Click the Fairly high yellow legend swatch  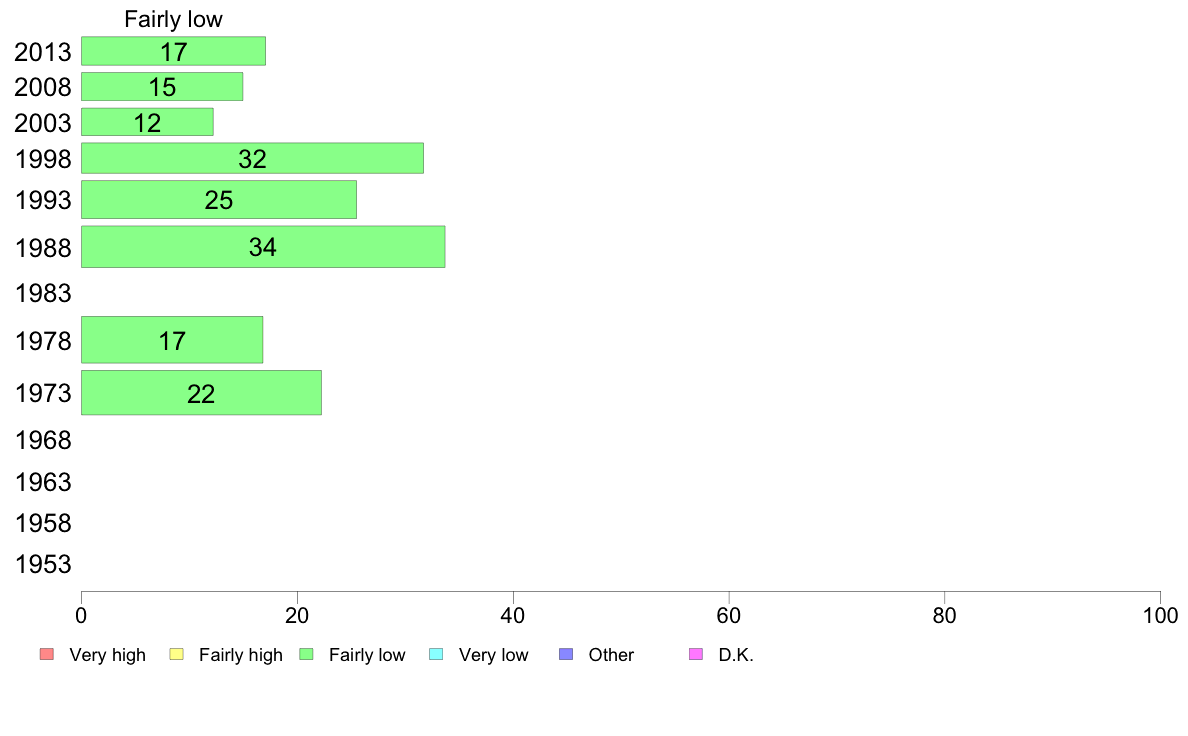tap(177, 654)
